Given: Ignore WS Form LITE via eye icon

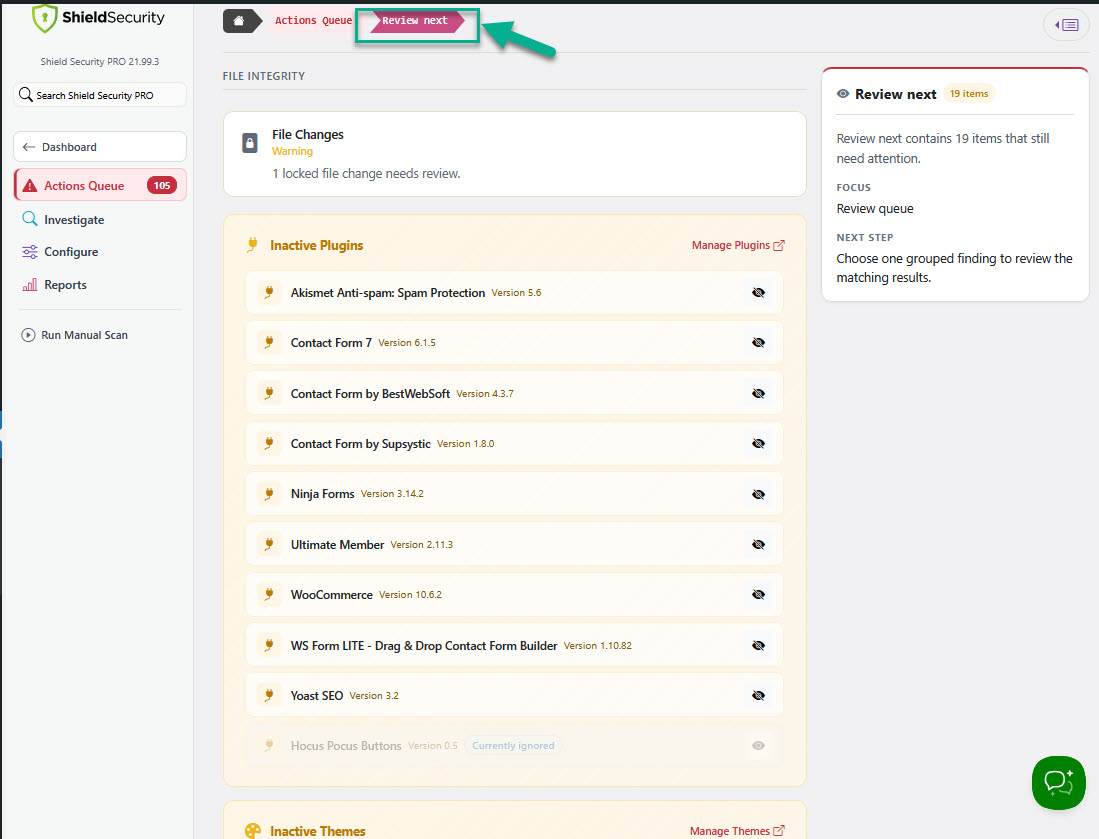Looking at the screenshot, I should 758,646.
